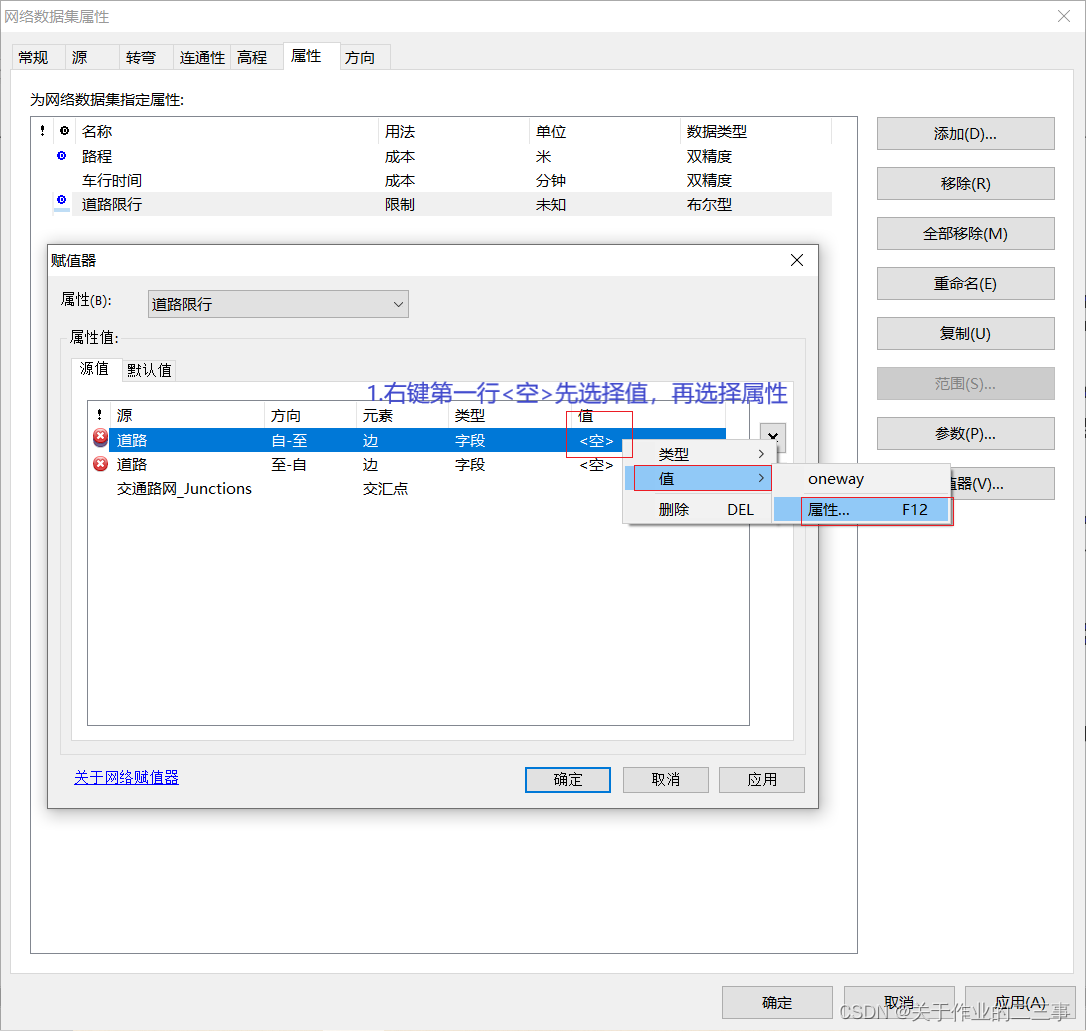Select oneway in the value submenu
The image size is (1086, 1031).
pos(861,479)
